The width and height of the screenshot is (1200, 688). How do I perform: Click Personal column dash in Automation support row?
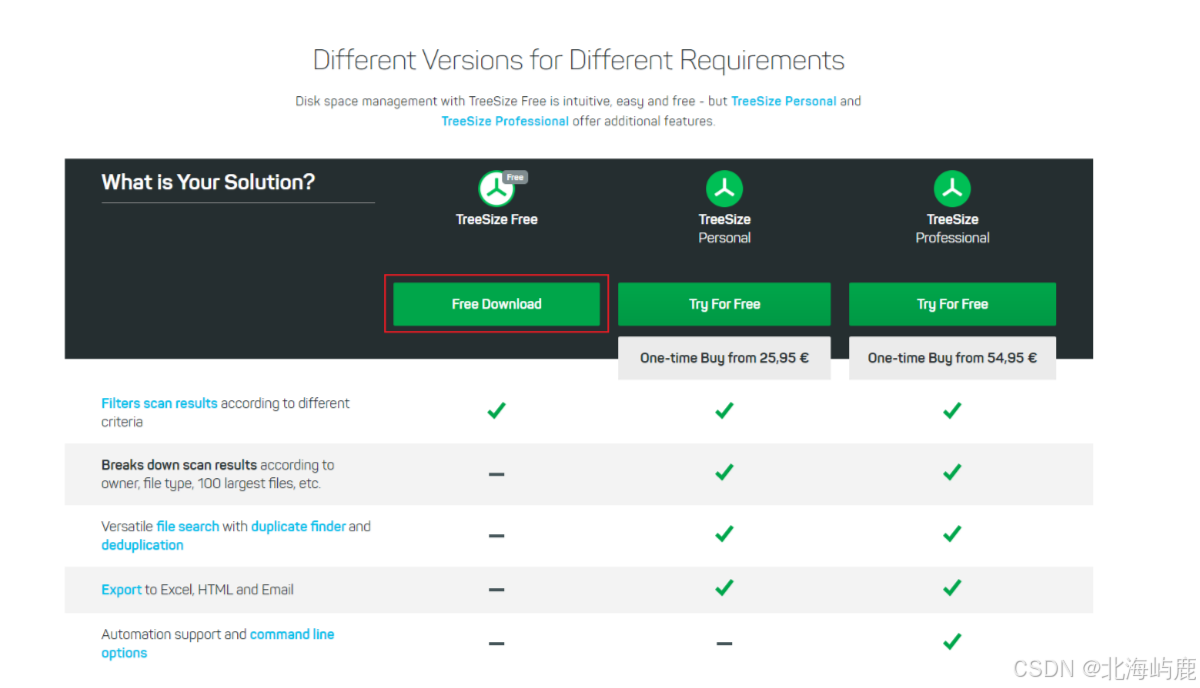click(x=724, y=644)
